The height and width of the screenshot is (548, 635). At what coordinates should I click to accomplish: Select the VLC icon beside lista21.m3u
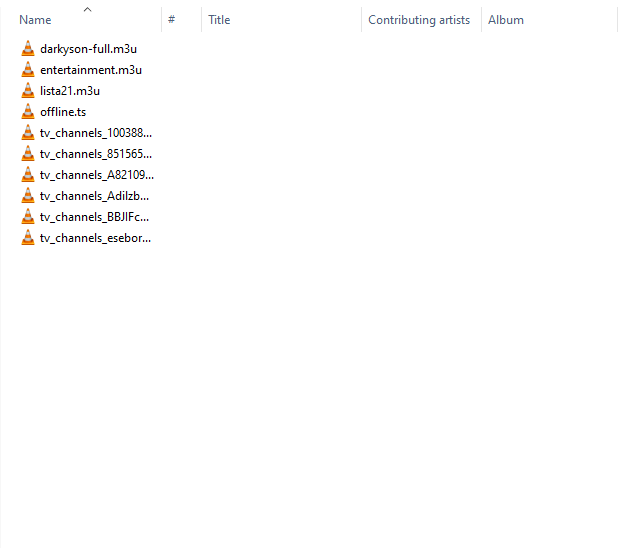coord(28,90)
